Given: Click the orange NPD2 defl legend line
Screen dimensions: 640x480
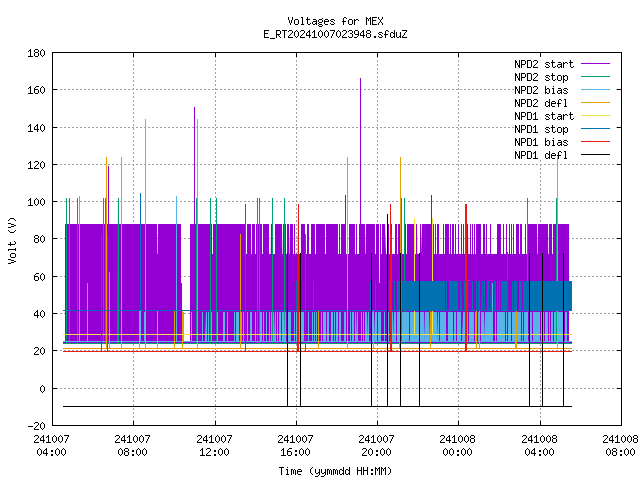Looking at the screenshot, I should (x=595, y=102).
